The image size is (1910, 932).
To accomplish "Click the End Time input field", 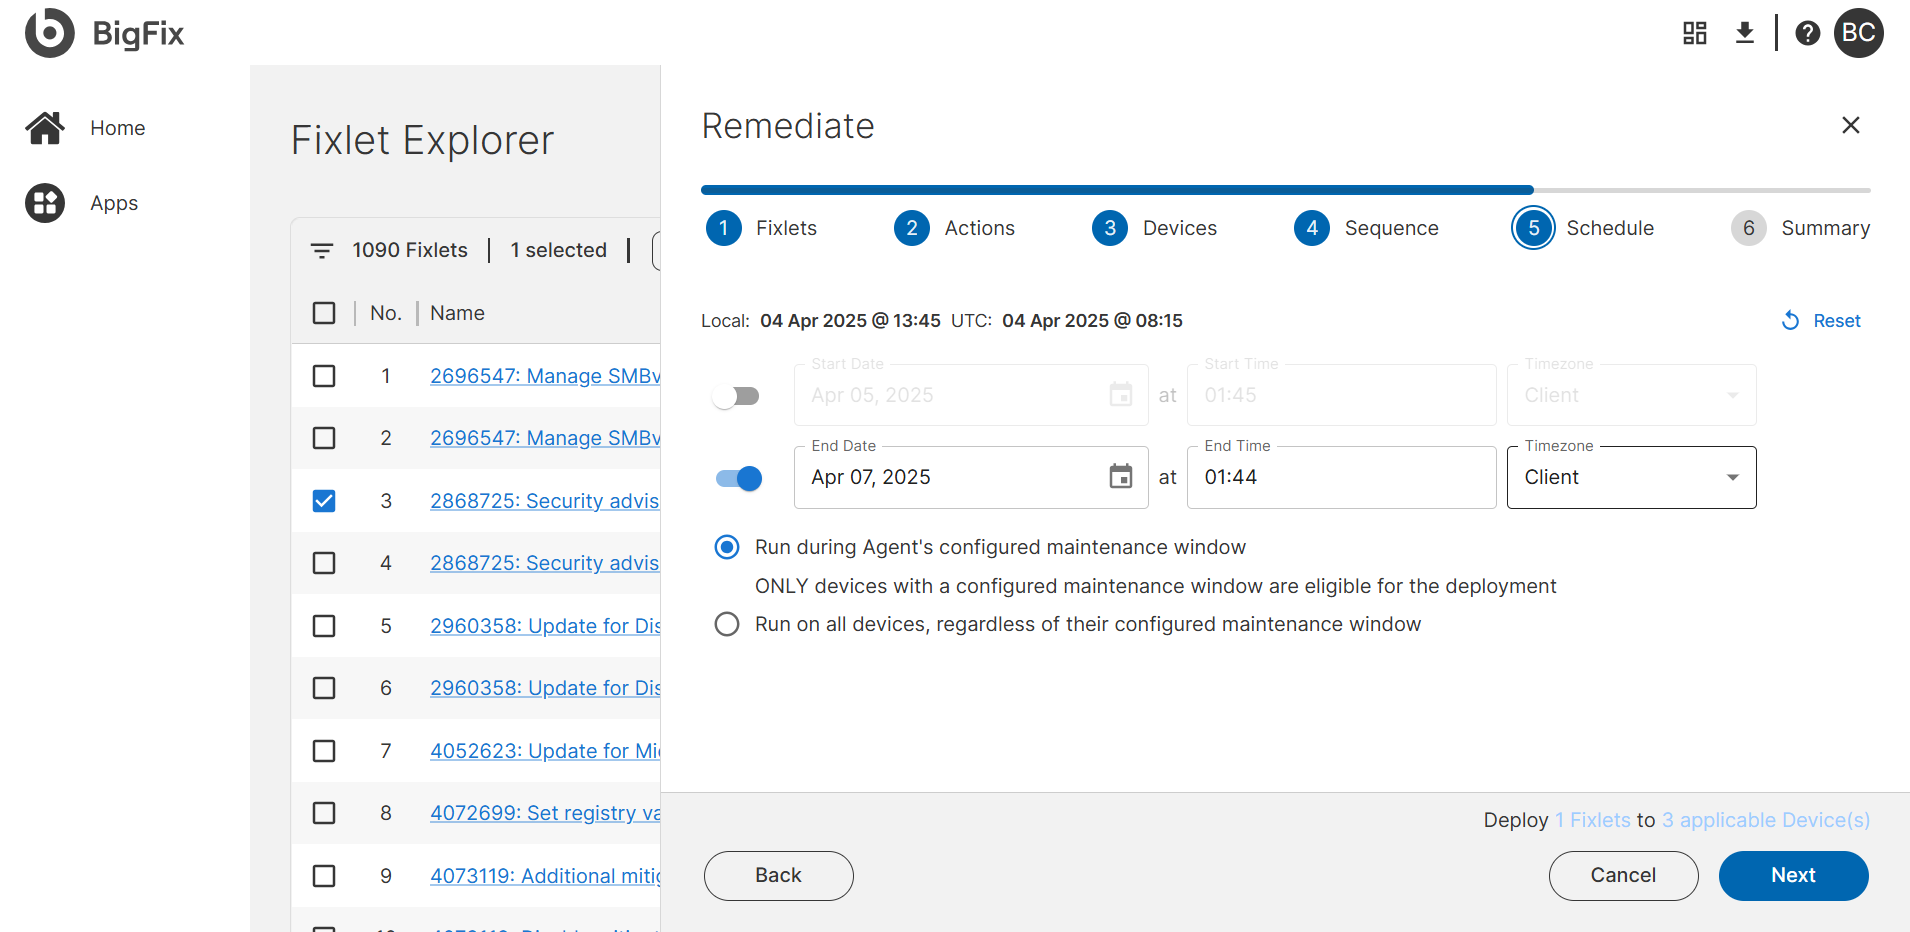I will [1340, 477].
